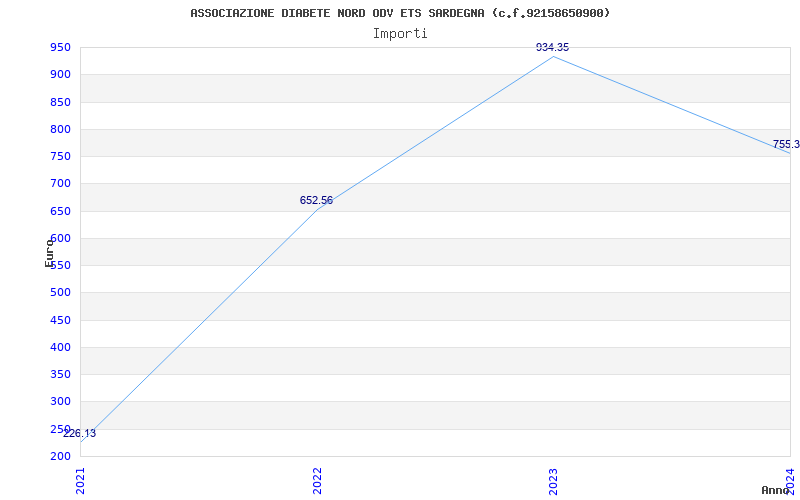800x500 pixels.
Task: Click the 650 y-axis tick label
Action: tap(60, 211)
